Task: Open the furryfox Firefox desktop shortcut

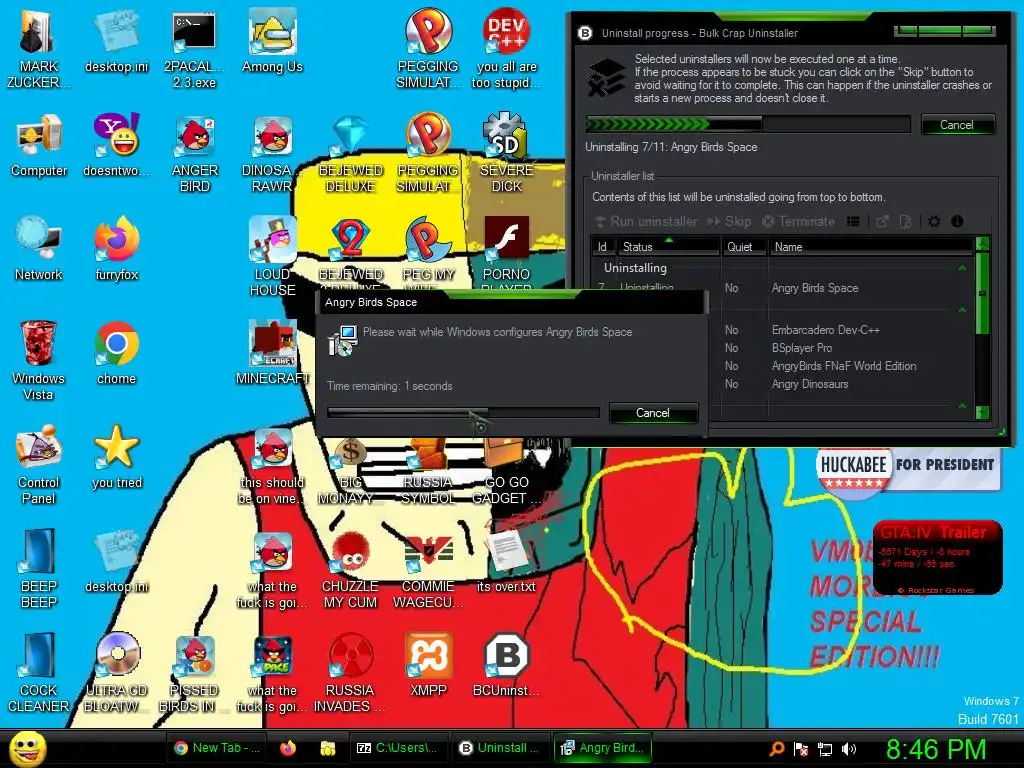Action: [116, 250]
